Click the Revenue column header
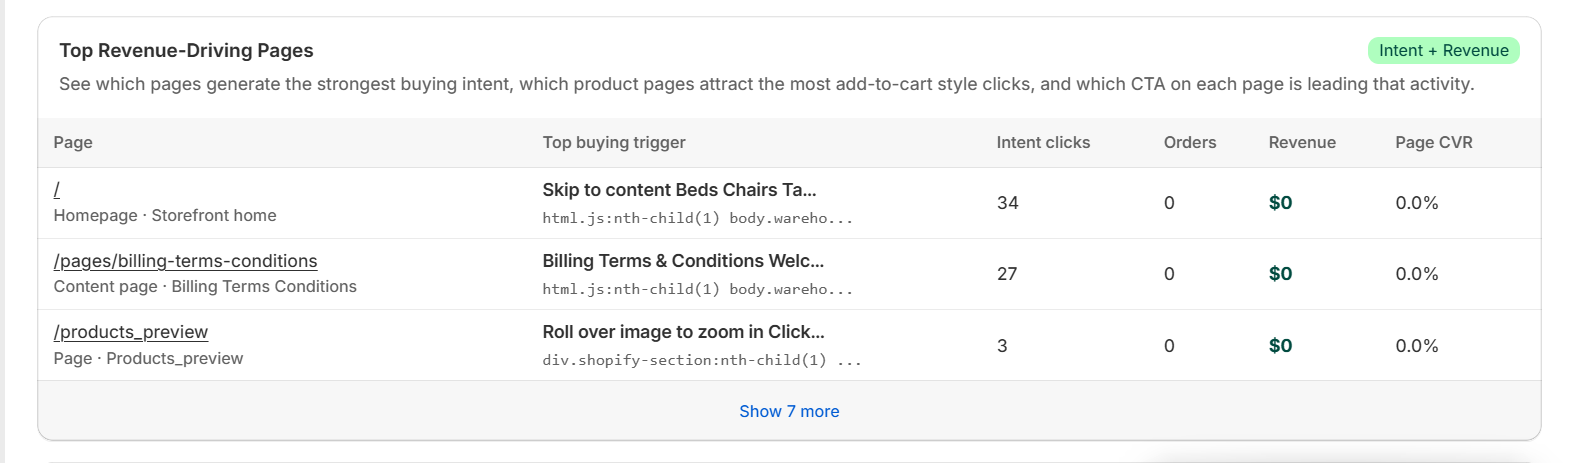 coord(1302,142)
